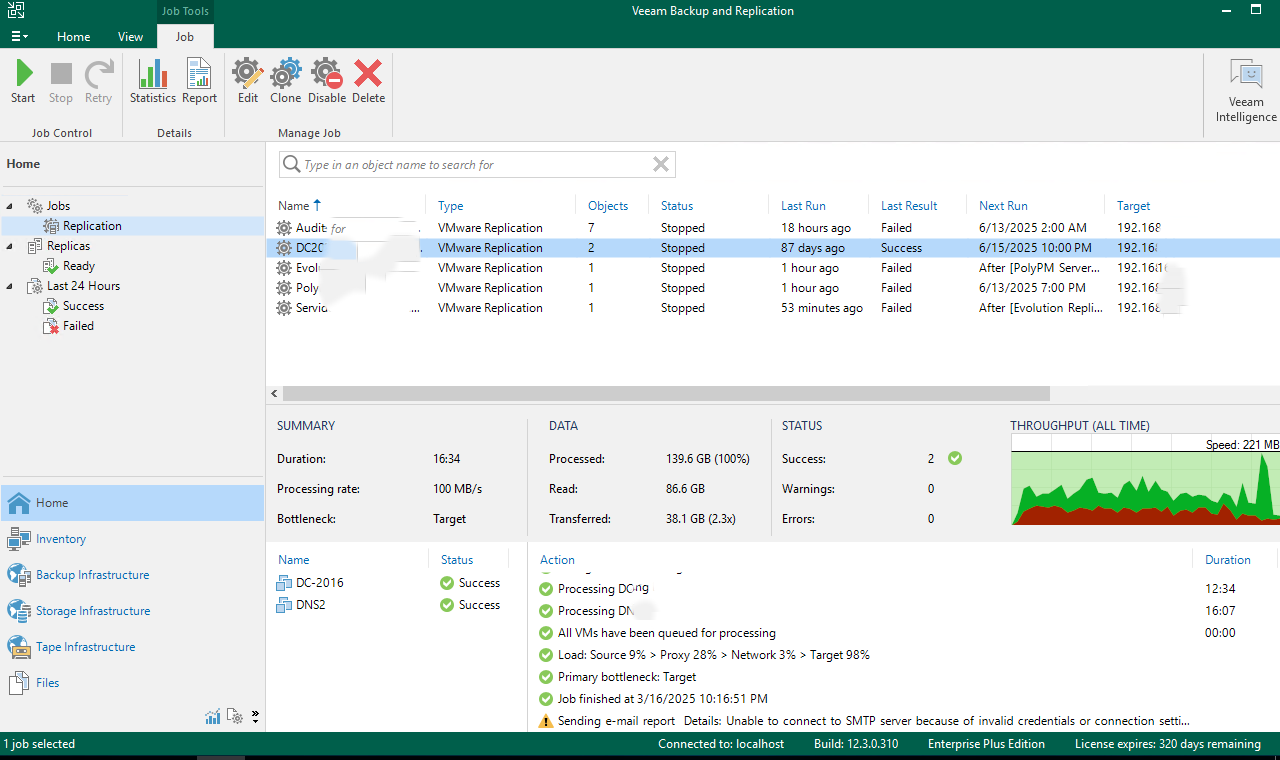Open job Statistics from the ribbon
The height and width of the screenshot is (760, 1280).
pos(152,81)
